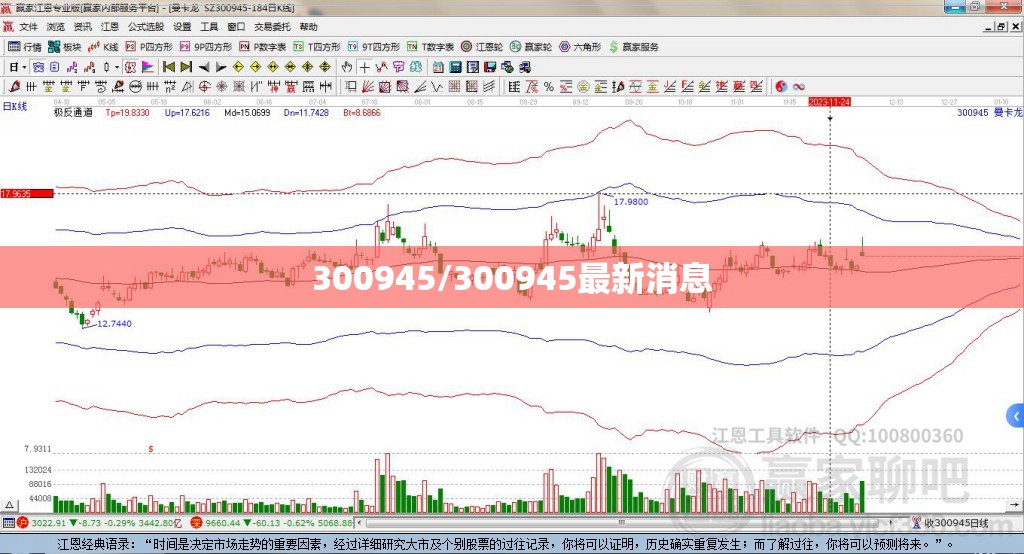
Task: Click the grid icon in status bar
Action: tap(8, 523)
